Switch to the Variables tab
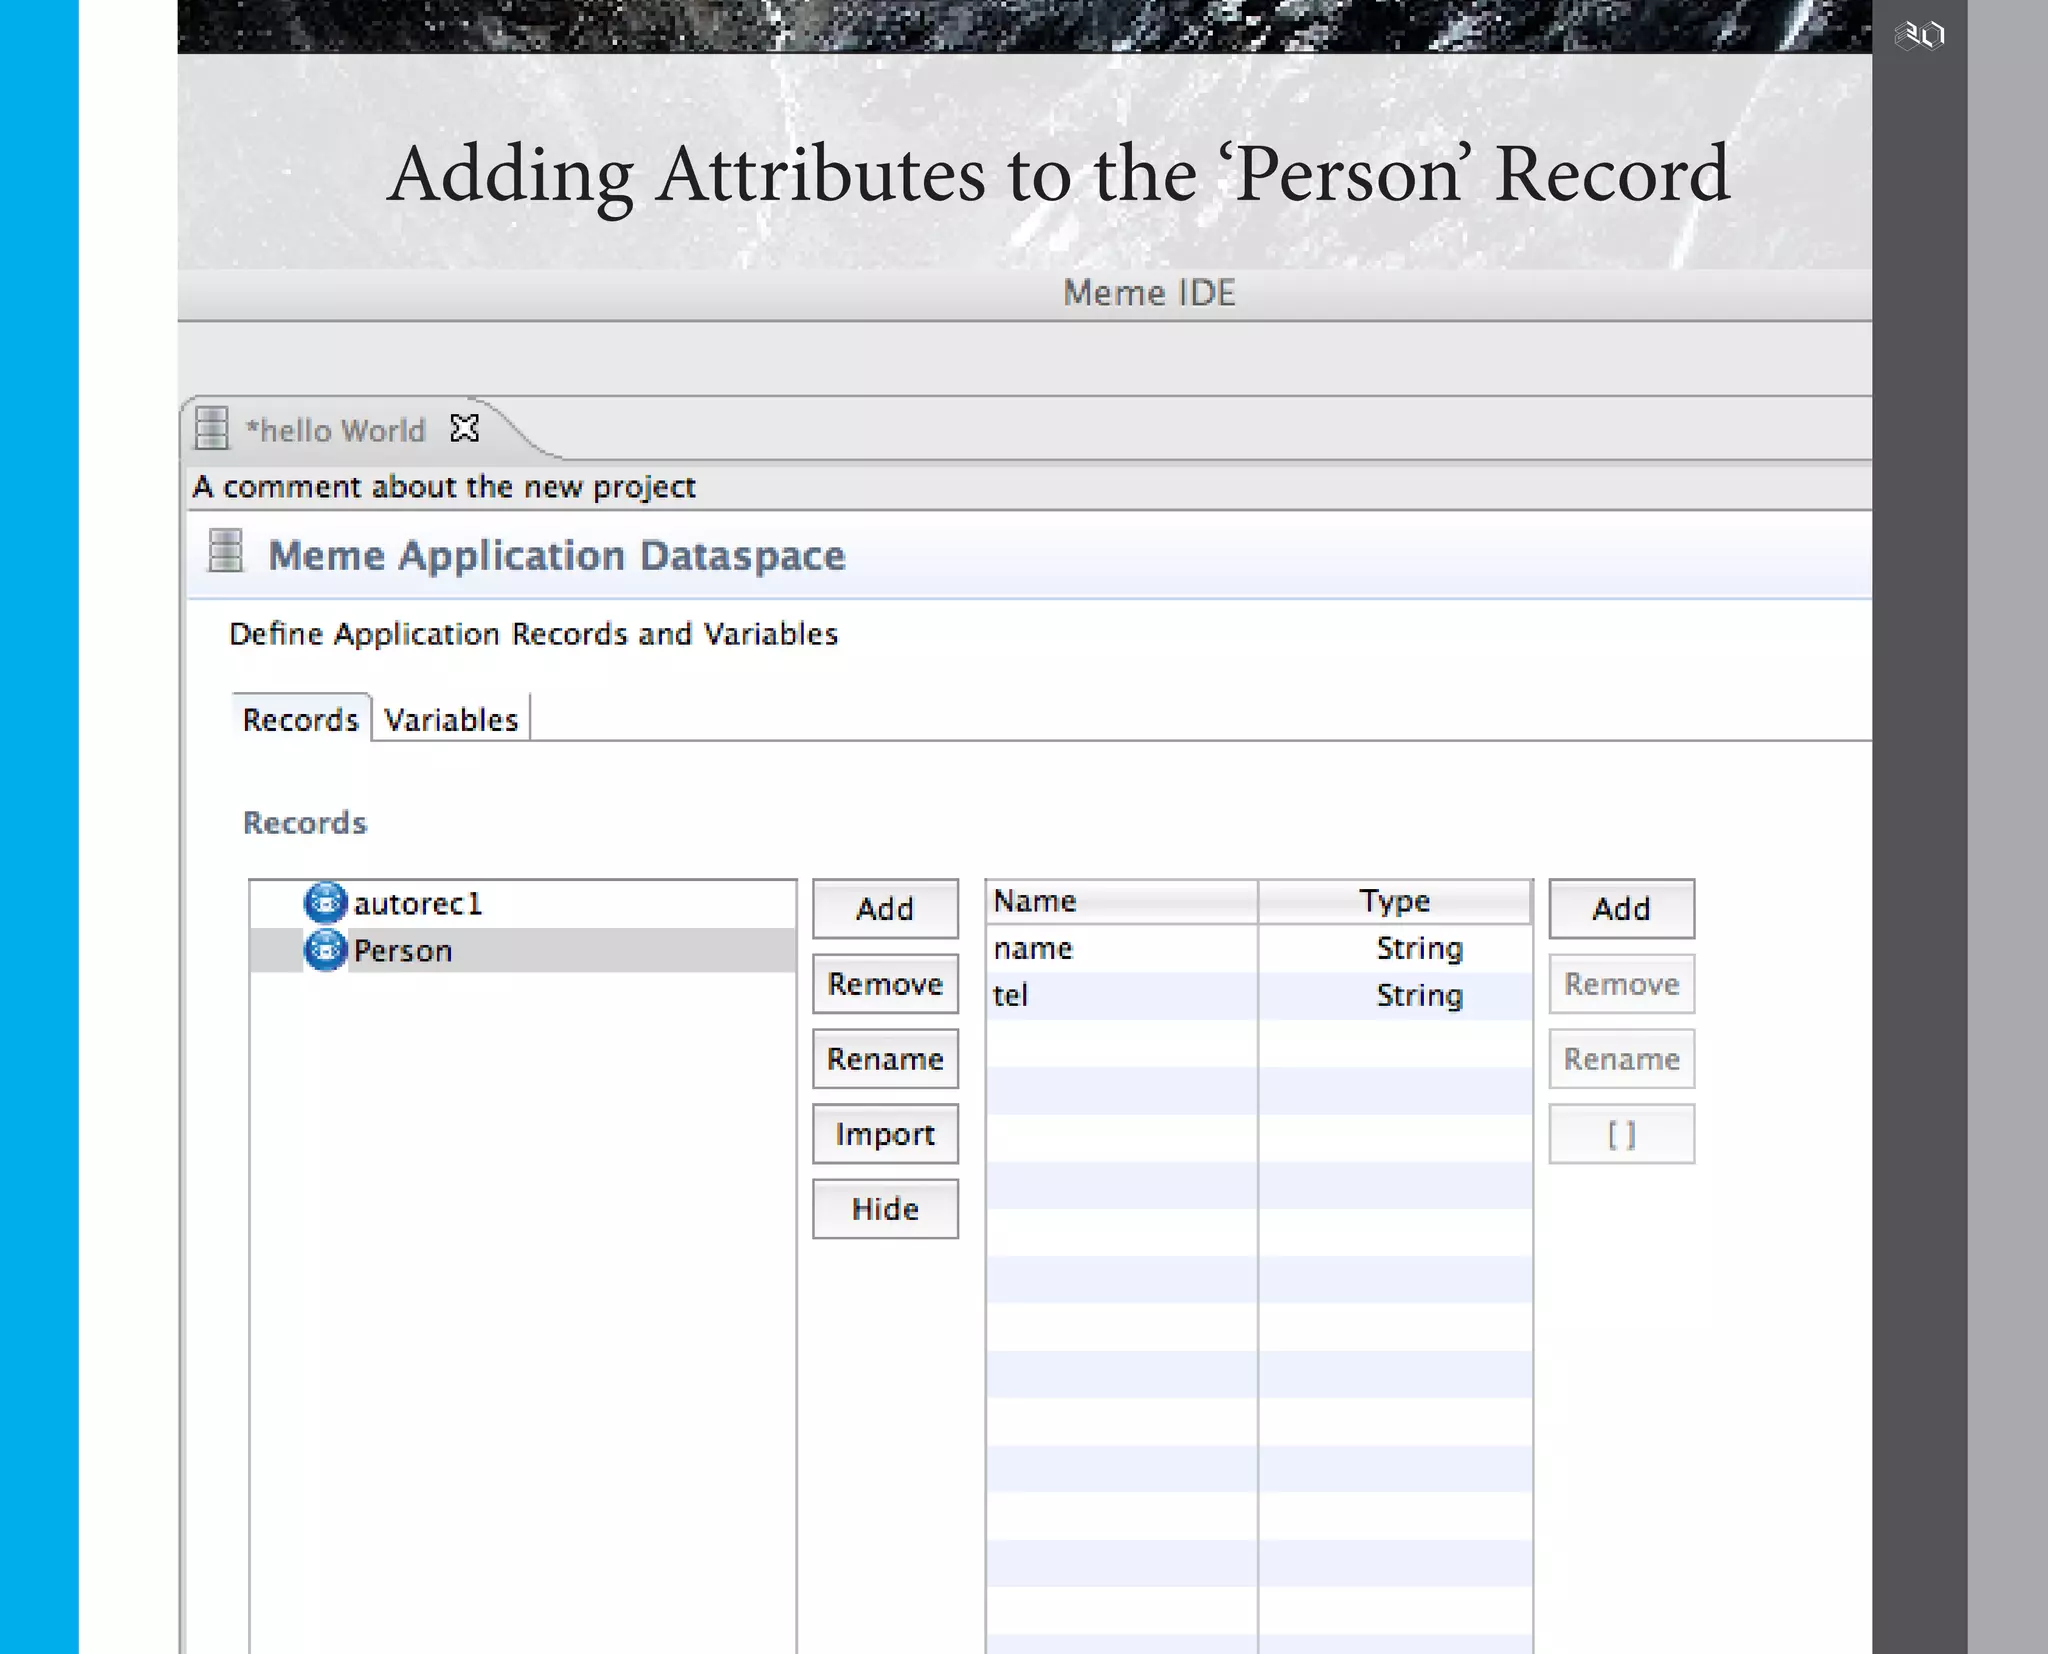2048x1654 pixels. pyautogui.click(x=451, y=719)
